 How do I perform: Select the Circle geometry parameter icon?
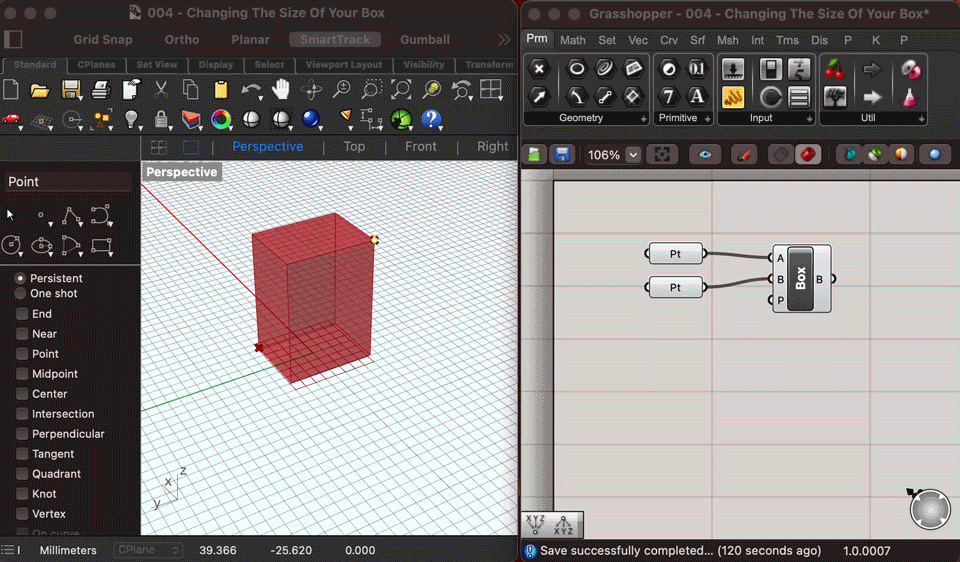click(576, 69)
